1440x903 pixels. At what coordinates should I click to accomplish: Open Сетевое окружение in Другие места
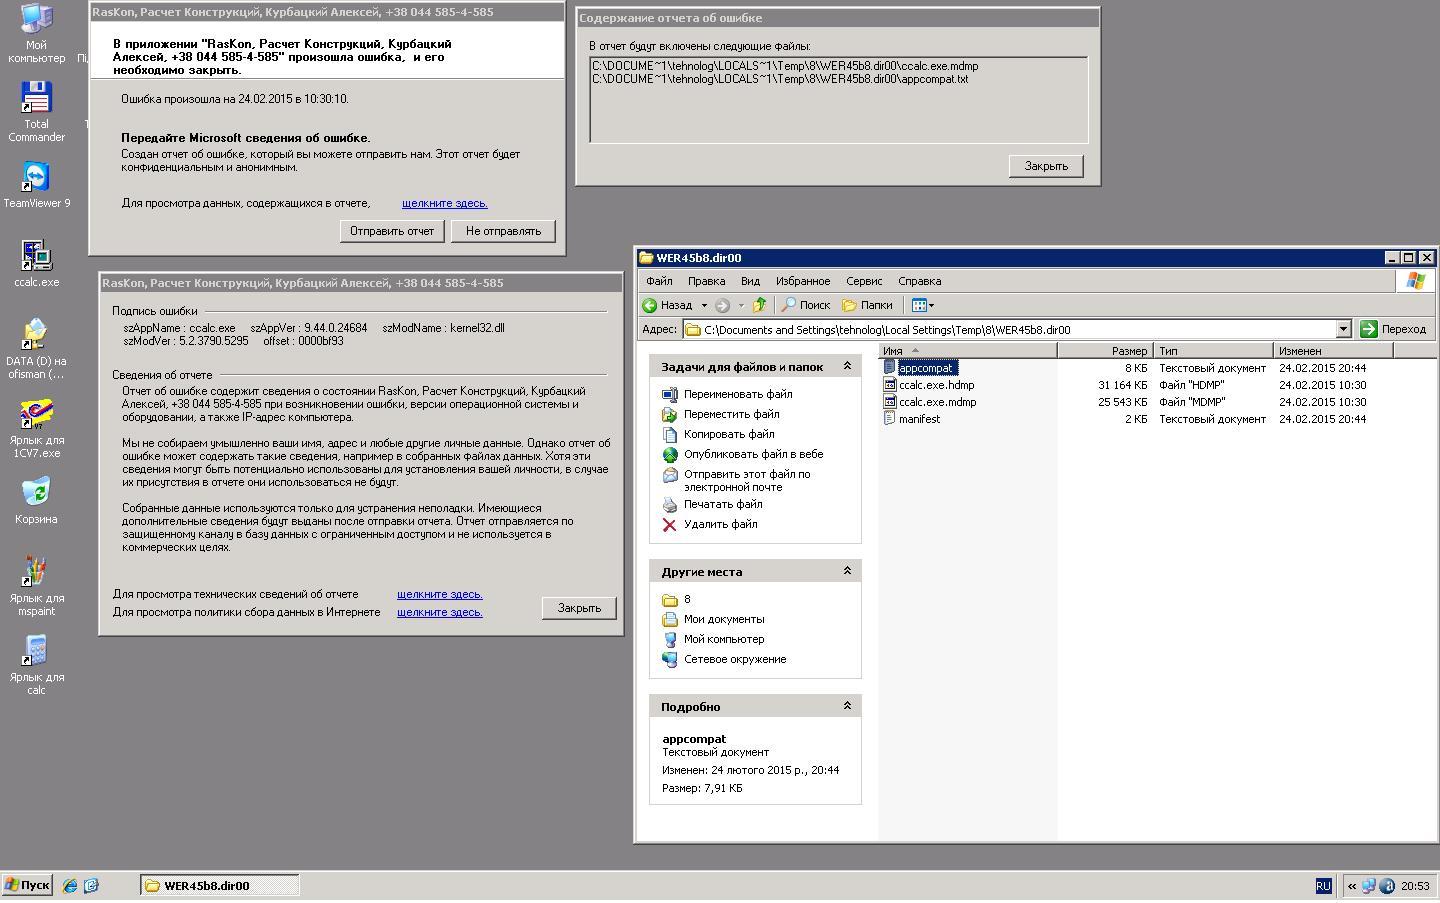724,659
